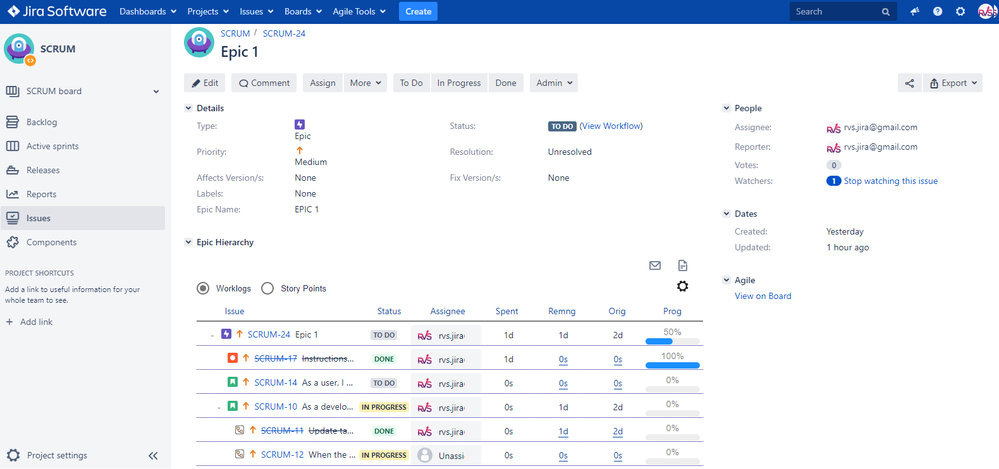Select the Worklogs radio button
This screenshot has height=469, width=999.
tap(203, 288)
